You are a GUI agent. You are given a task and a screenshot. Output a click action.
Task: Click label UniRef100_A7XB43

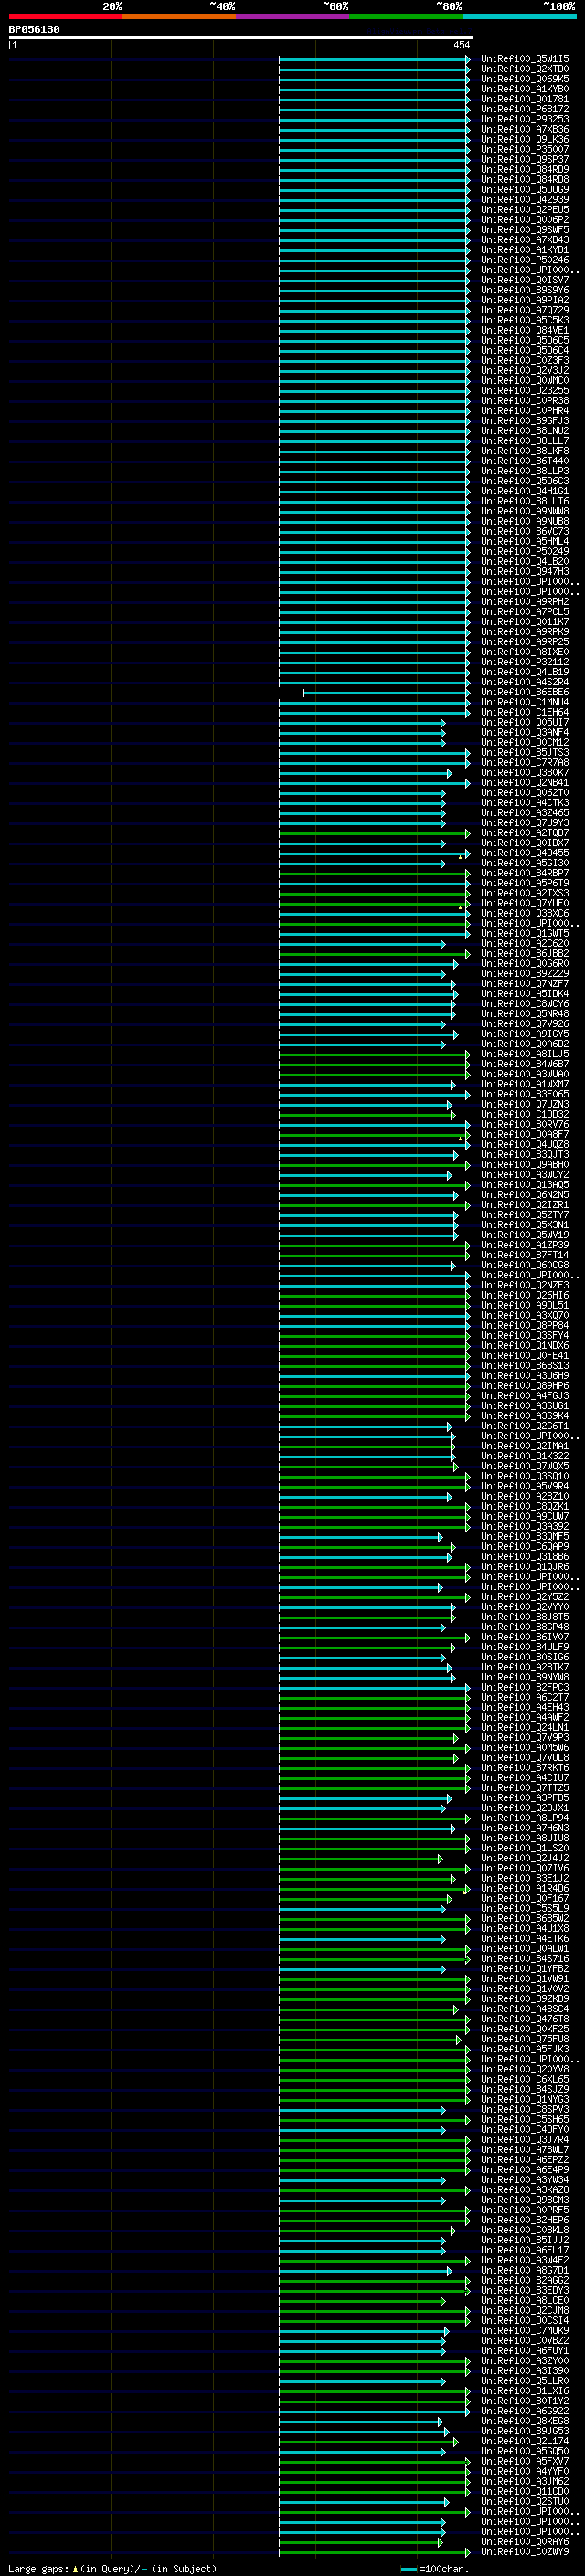click(x=525, y=240)
